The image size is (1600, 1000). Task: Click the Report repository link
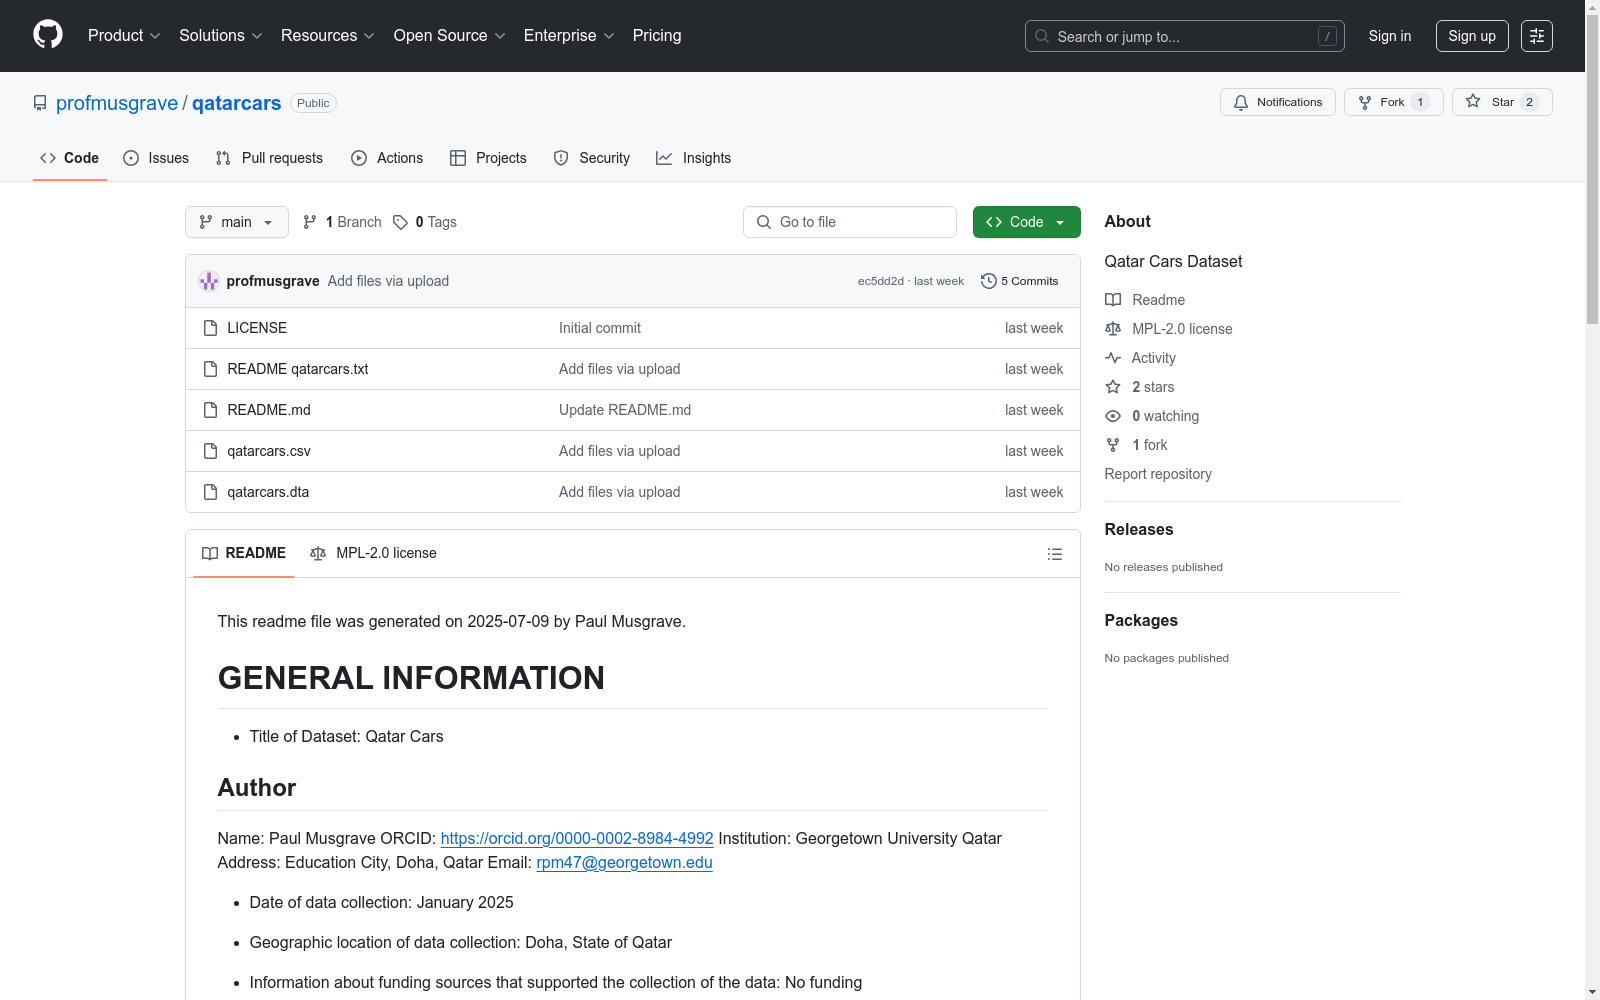[1158, 474]
